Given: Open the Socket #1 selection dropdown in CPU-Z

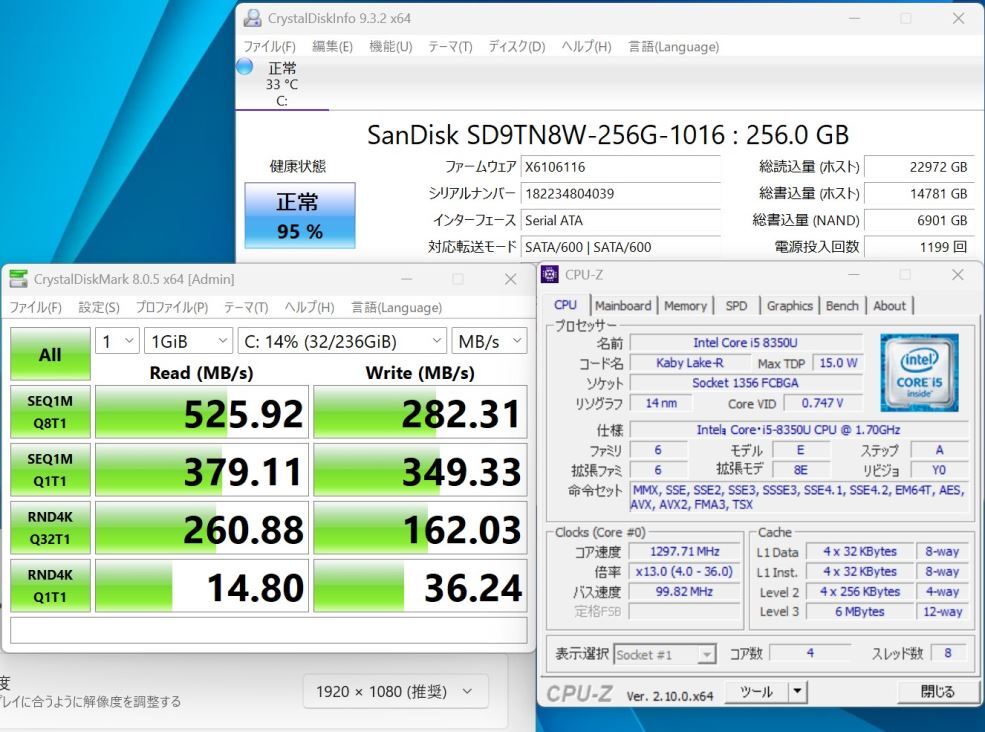Looking at the screenshot, I should (x=665, y=655).
